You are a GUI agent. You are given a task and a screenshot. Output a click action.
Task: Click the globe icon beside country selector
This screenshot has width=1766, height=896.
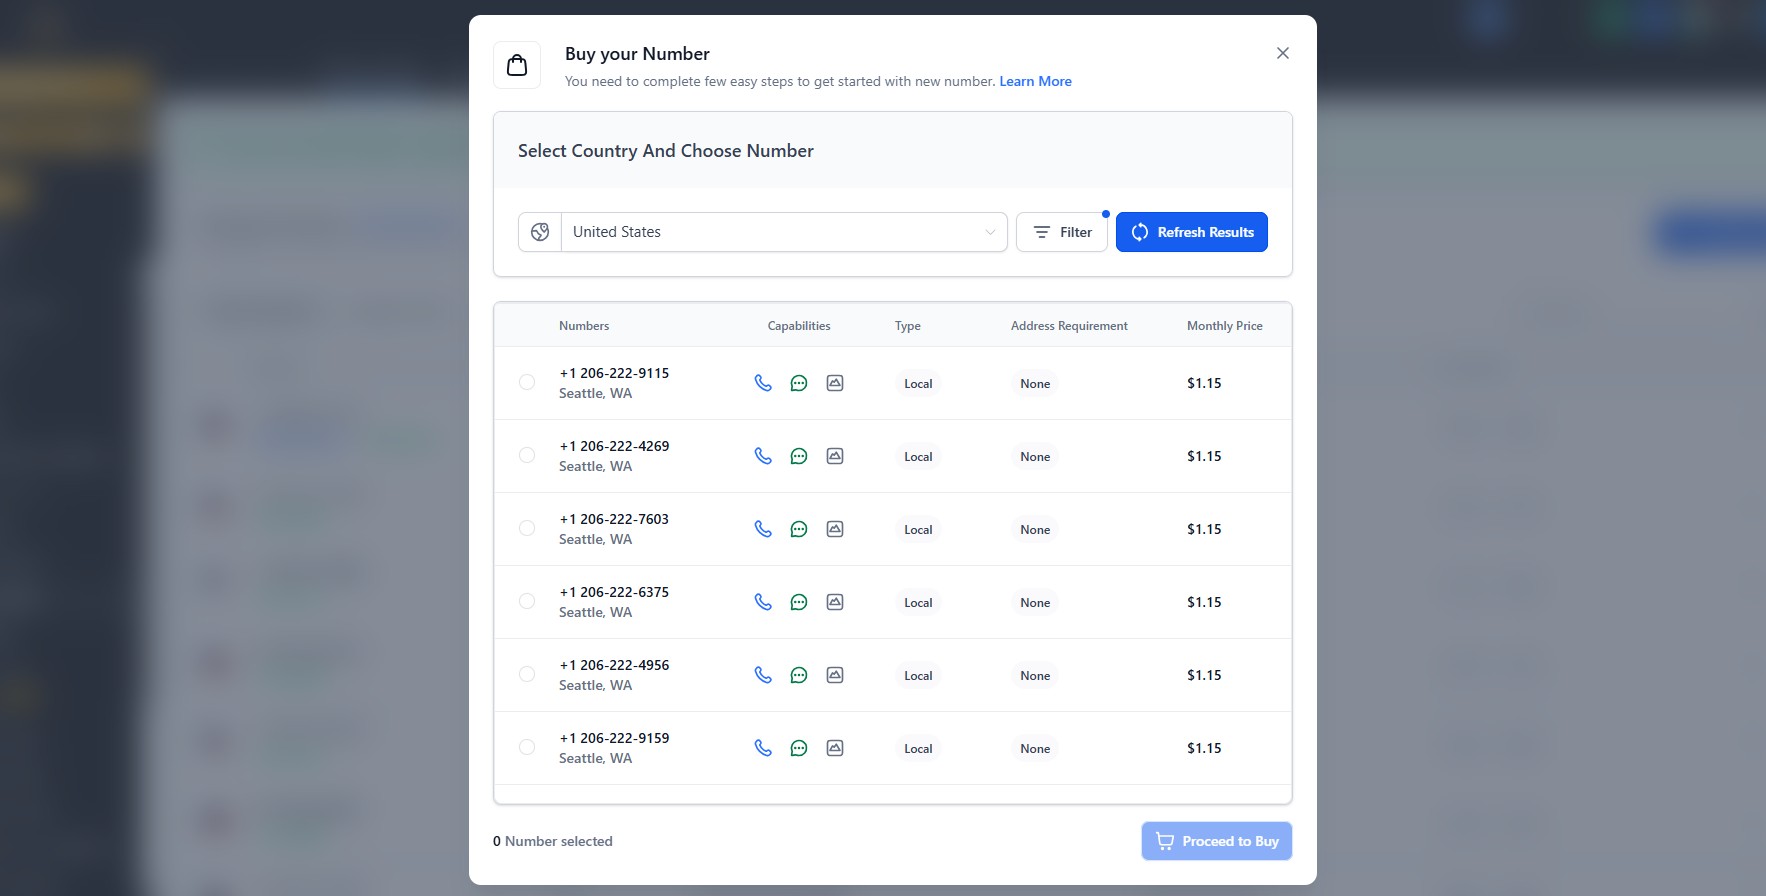tap(540, 232)
